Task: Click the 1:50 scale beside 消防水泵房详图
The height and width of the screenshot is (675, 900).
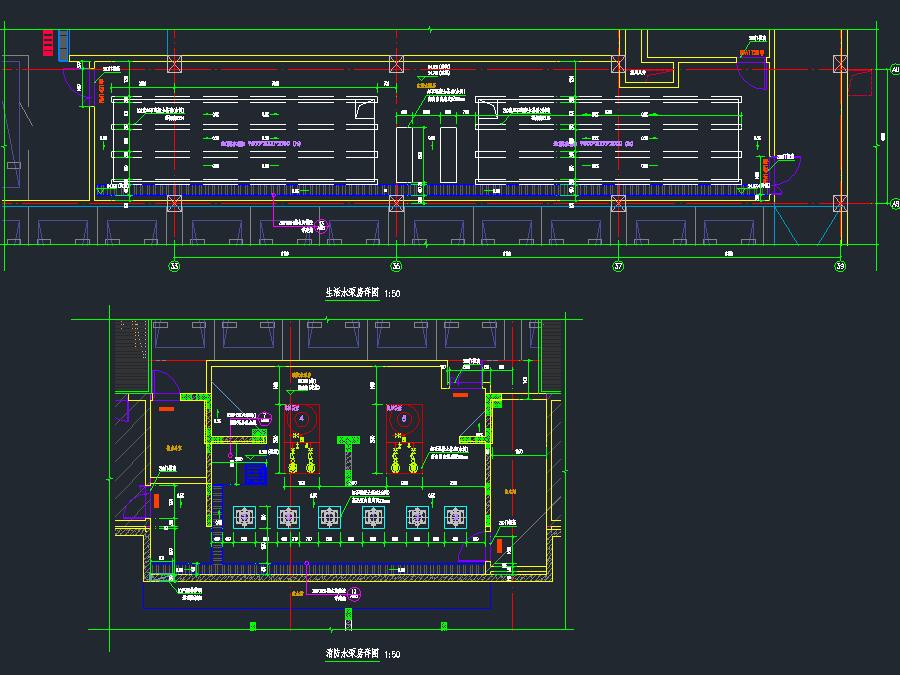Action: [x=392, y=654]
